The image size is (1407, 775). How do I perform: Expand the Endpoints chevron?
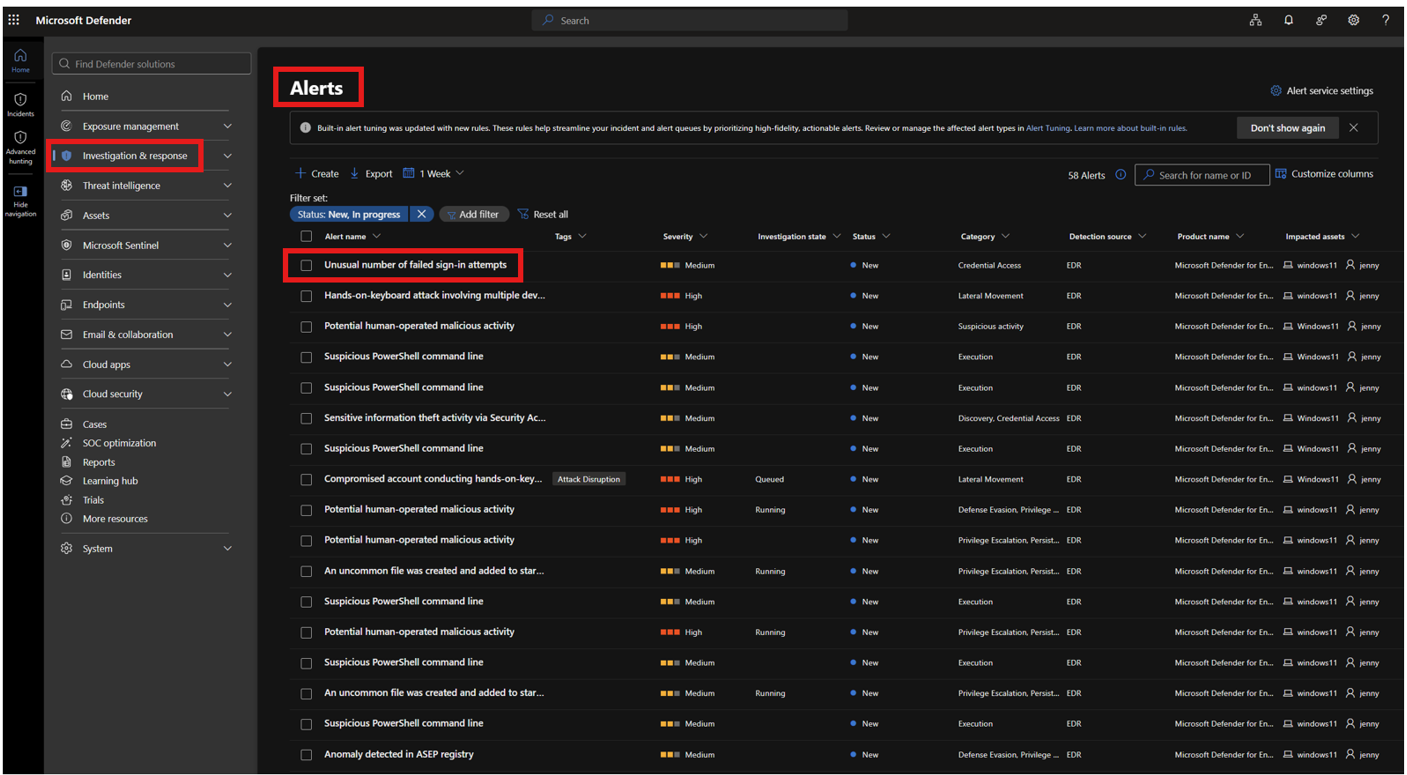pyautogui.click(x=227, y=305)
